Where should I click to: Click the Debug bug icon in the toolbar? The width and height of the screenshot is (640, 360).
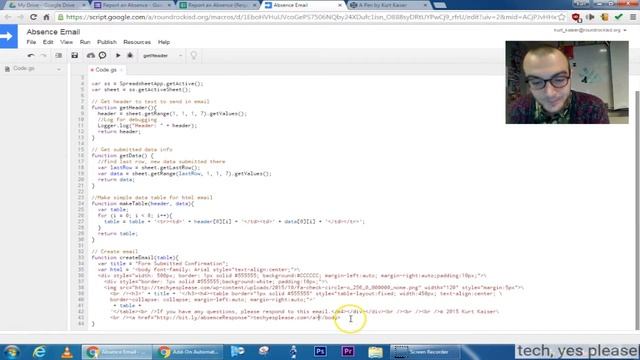tap(130, 55)
